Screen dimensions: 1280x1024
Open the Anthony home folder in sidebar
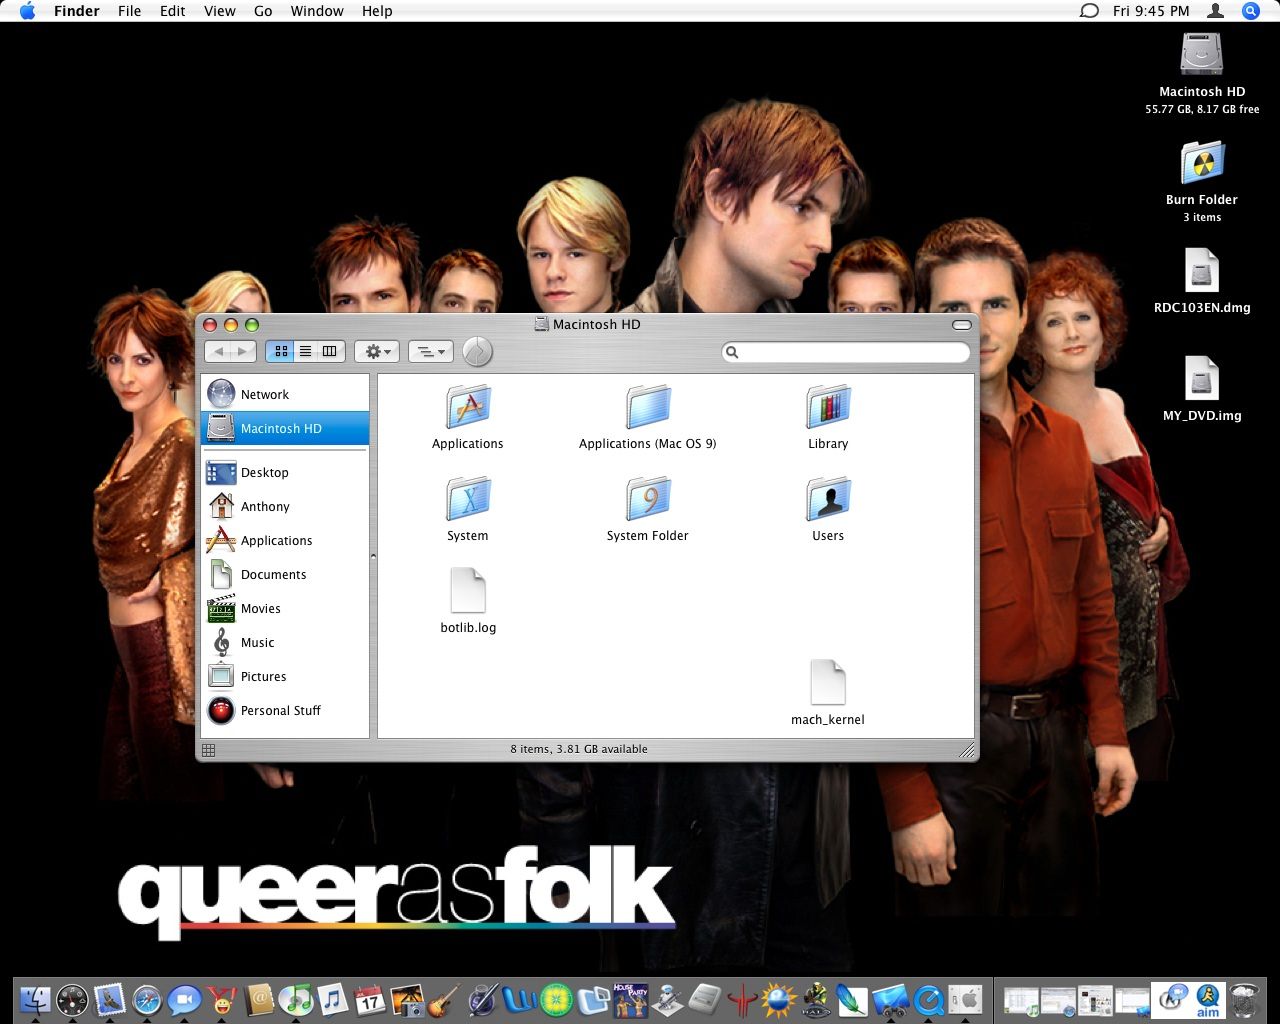coord(285,506)
